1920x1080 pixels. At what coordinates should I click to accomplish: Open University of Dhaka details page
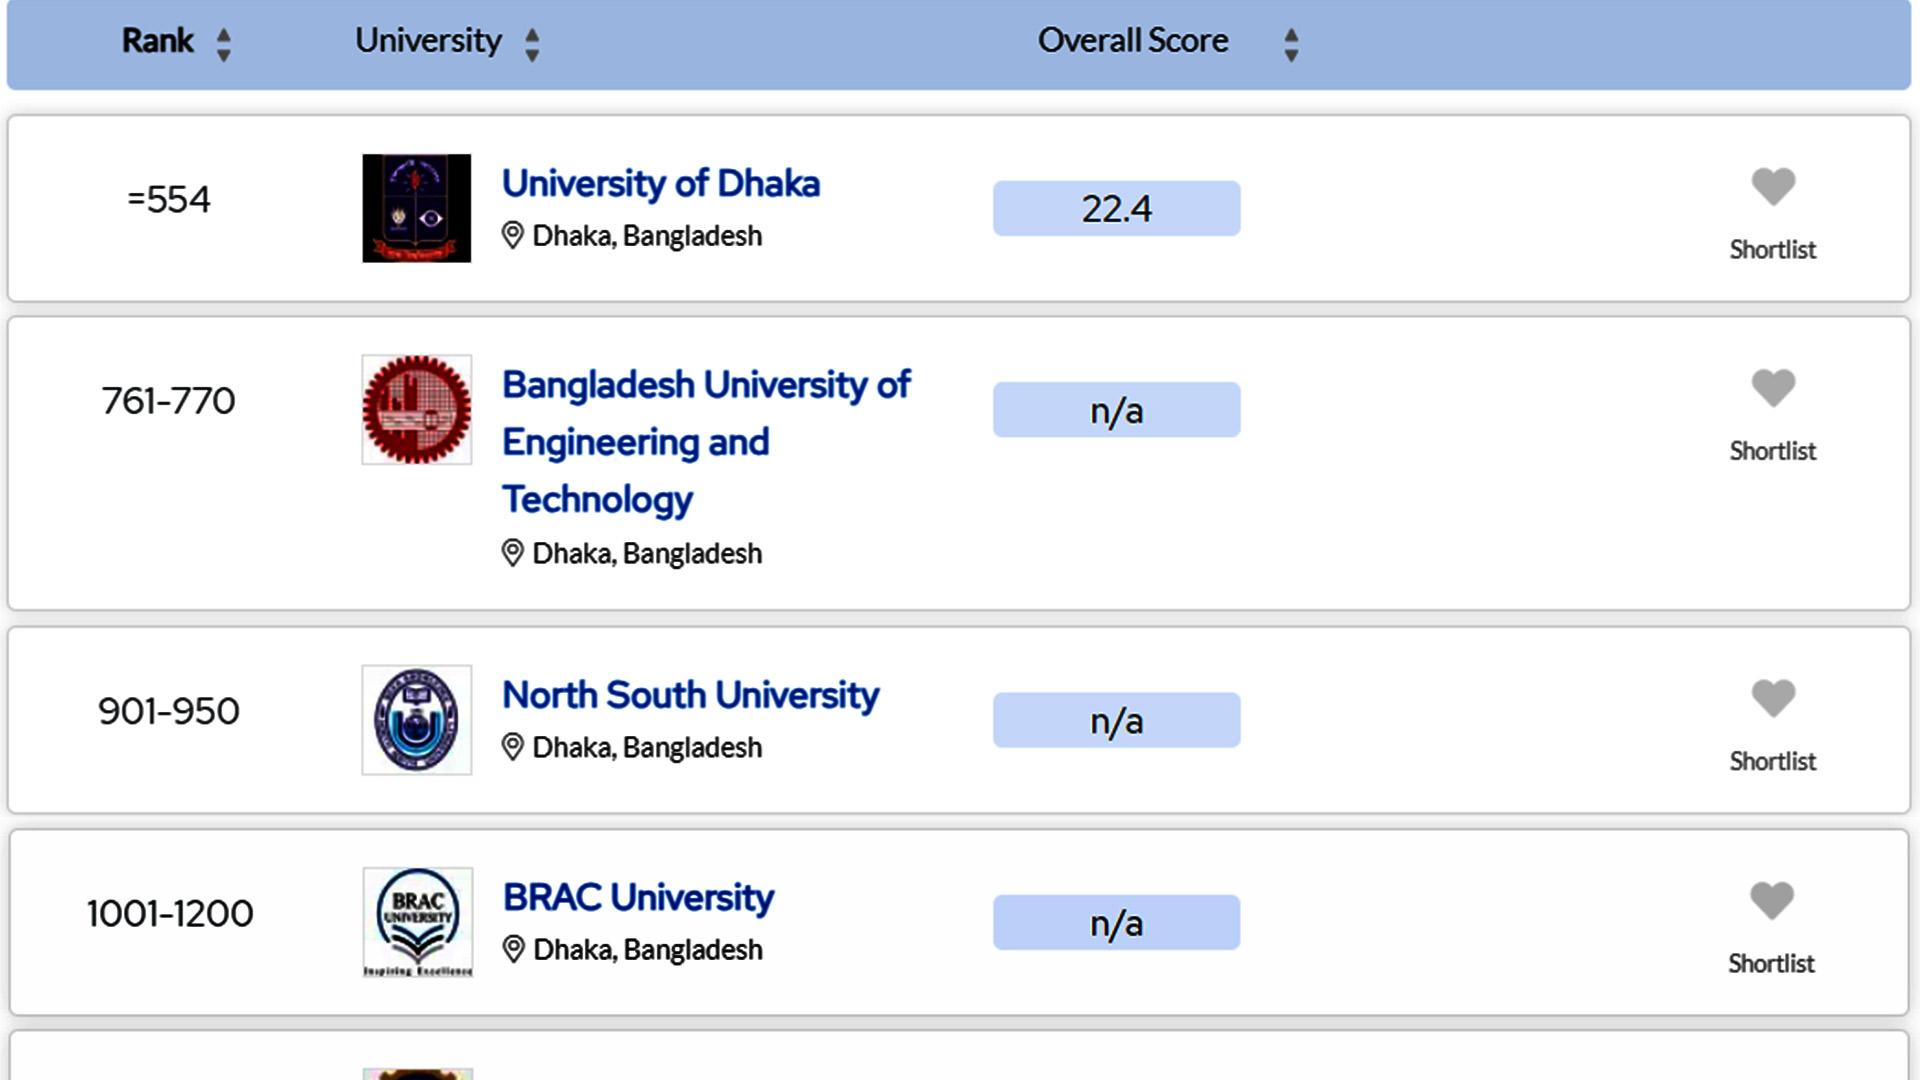658,183
